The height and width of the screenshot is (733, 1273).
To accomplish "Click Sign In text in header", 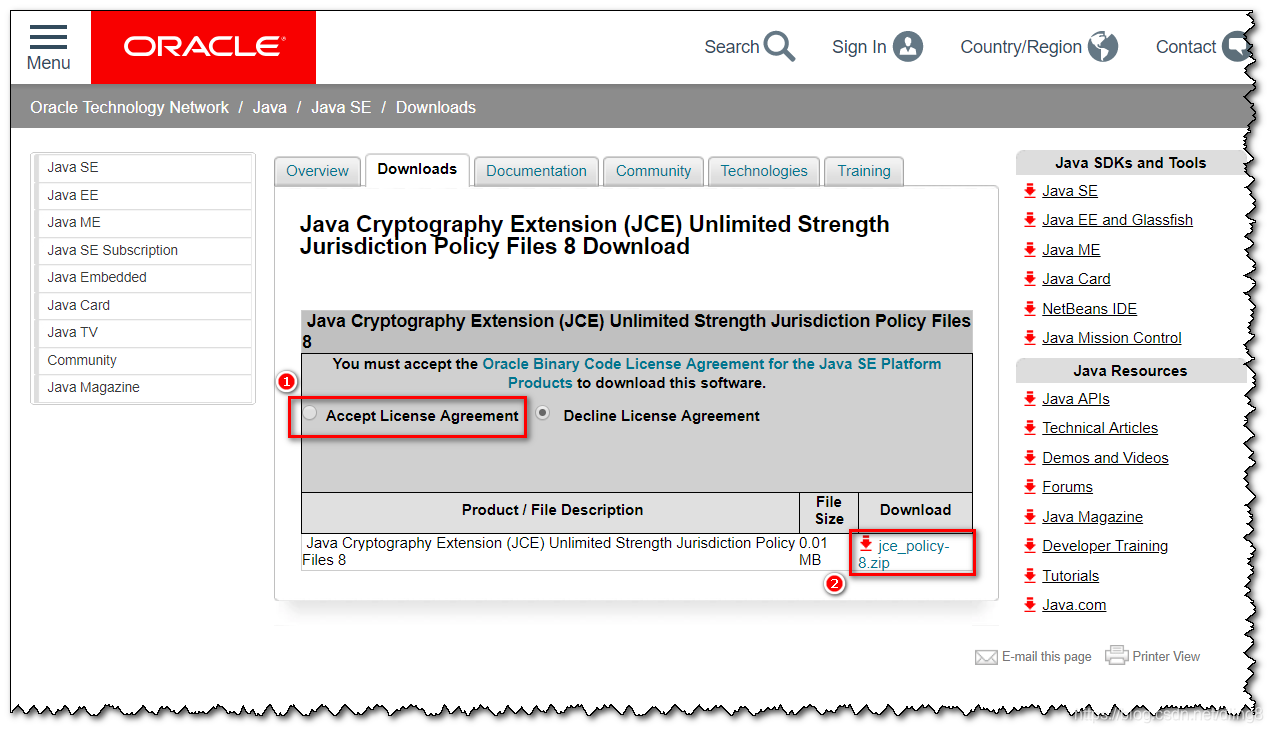I will pyautogui.click(x=859, y=47).
